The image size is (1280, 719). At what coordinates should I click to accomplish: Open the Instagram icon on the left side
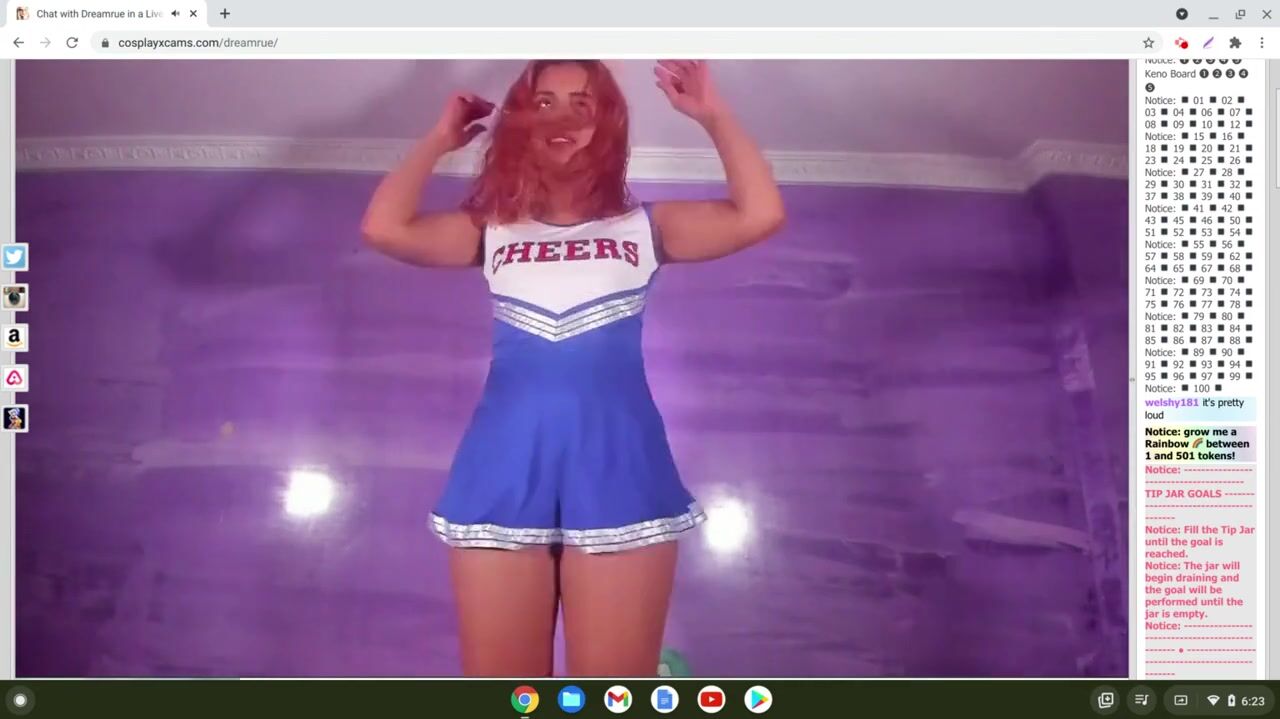click(14, 297)
